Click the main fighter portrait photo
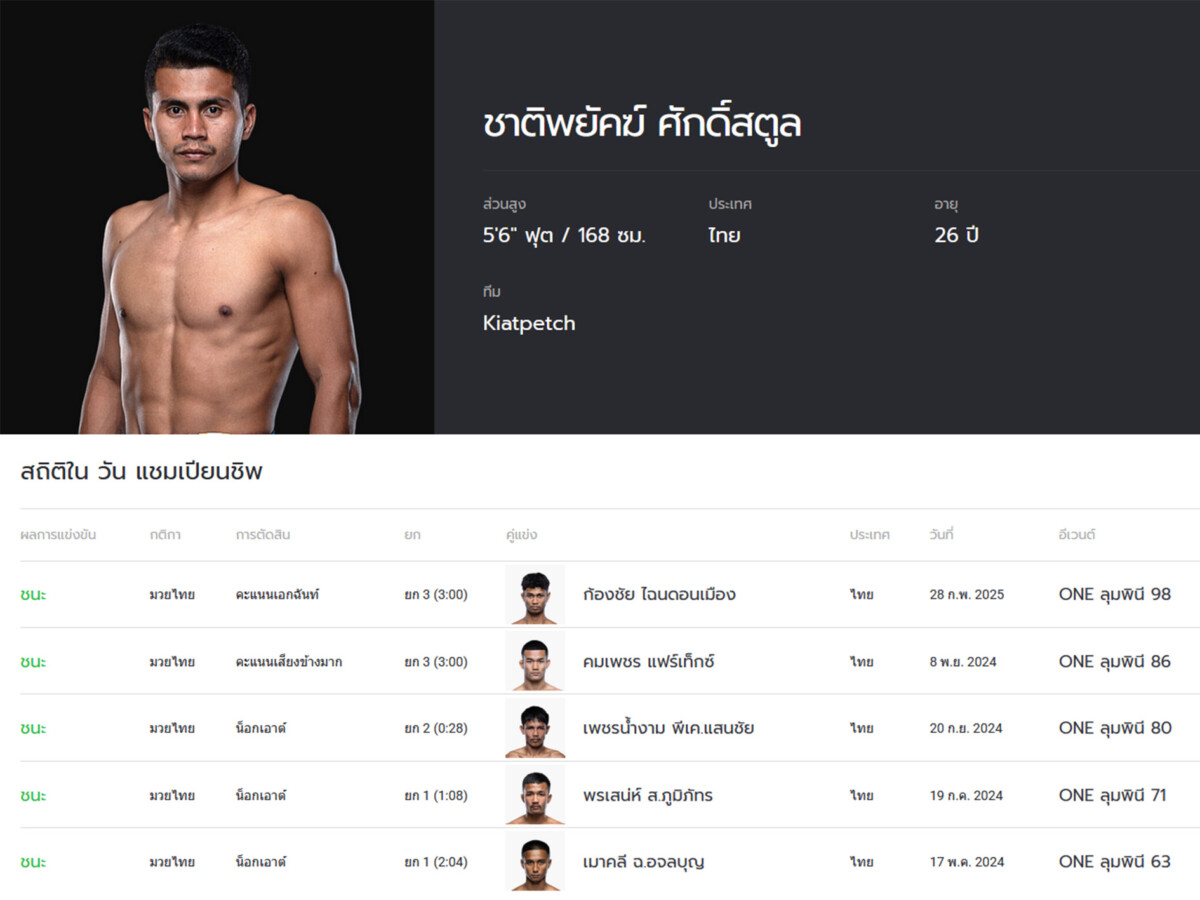The width and height of the screenshot is (1200, 900). click(x=217, y=217)
